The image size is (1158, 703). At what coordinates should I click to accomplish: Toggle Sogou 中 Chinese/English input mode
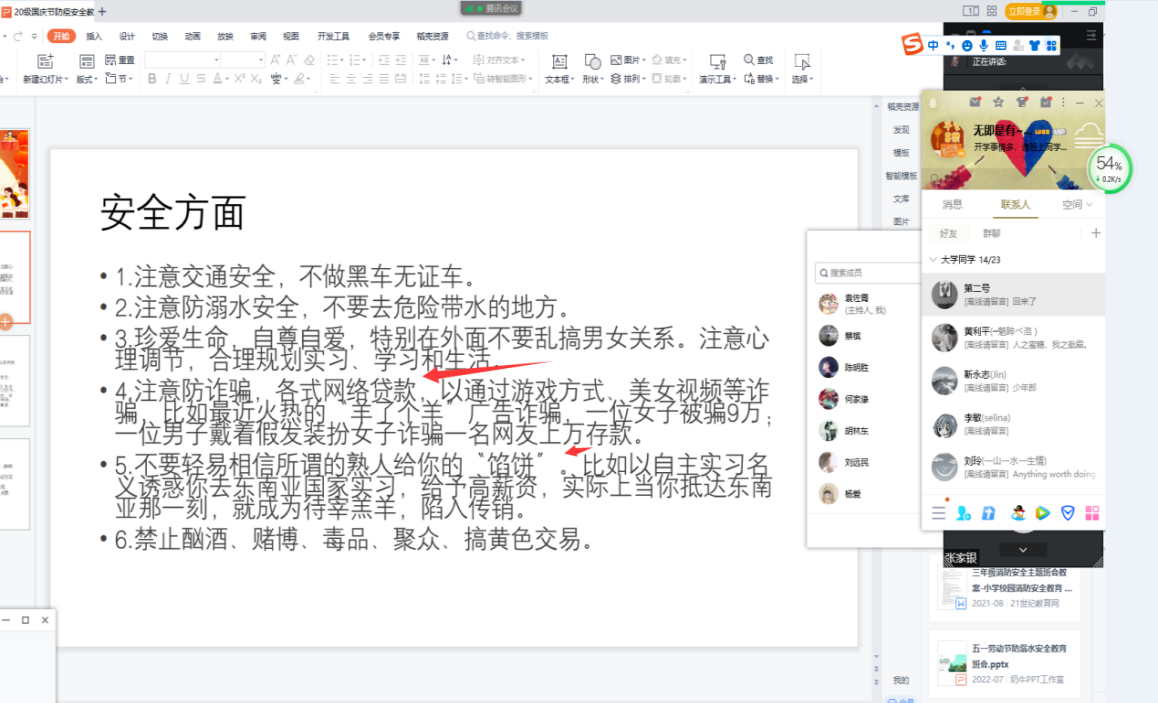tap(933, 46)
